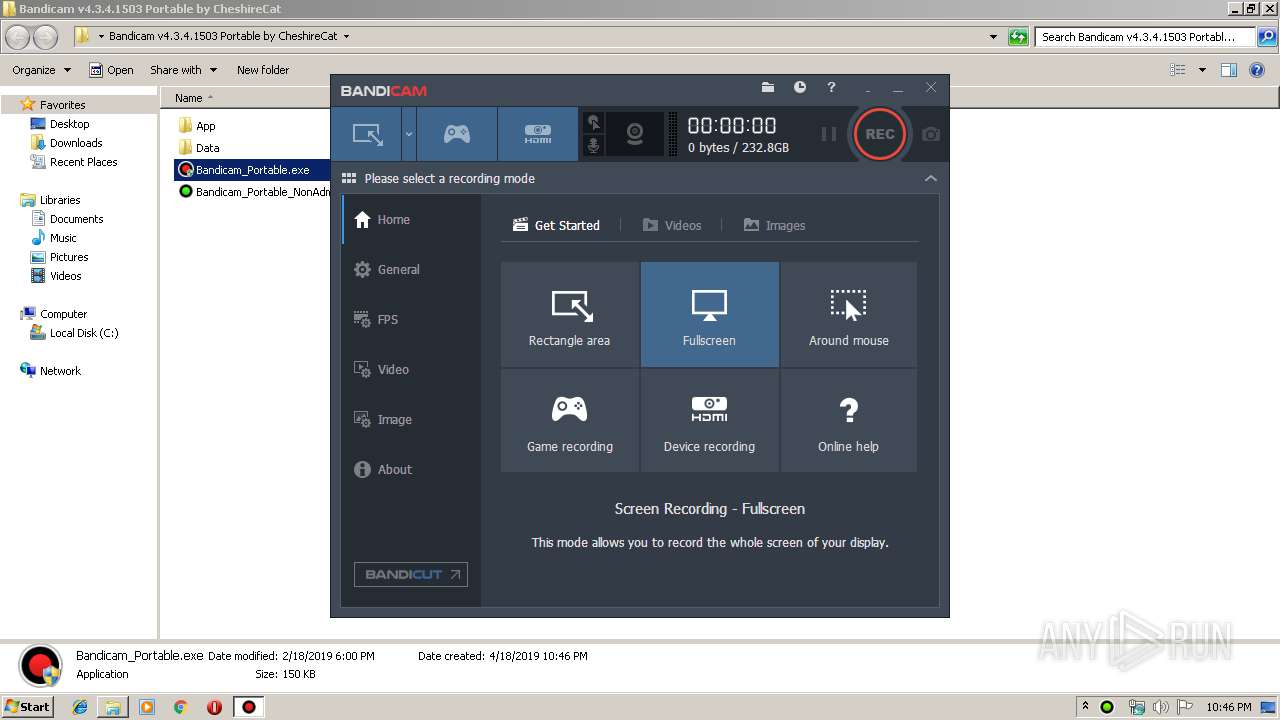
Task: Take a screenshot with camera icon
Action: pos(931,134)
